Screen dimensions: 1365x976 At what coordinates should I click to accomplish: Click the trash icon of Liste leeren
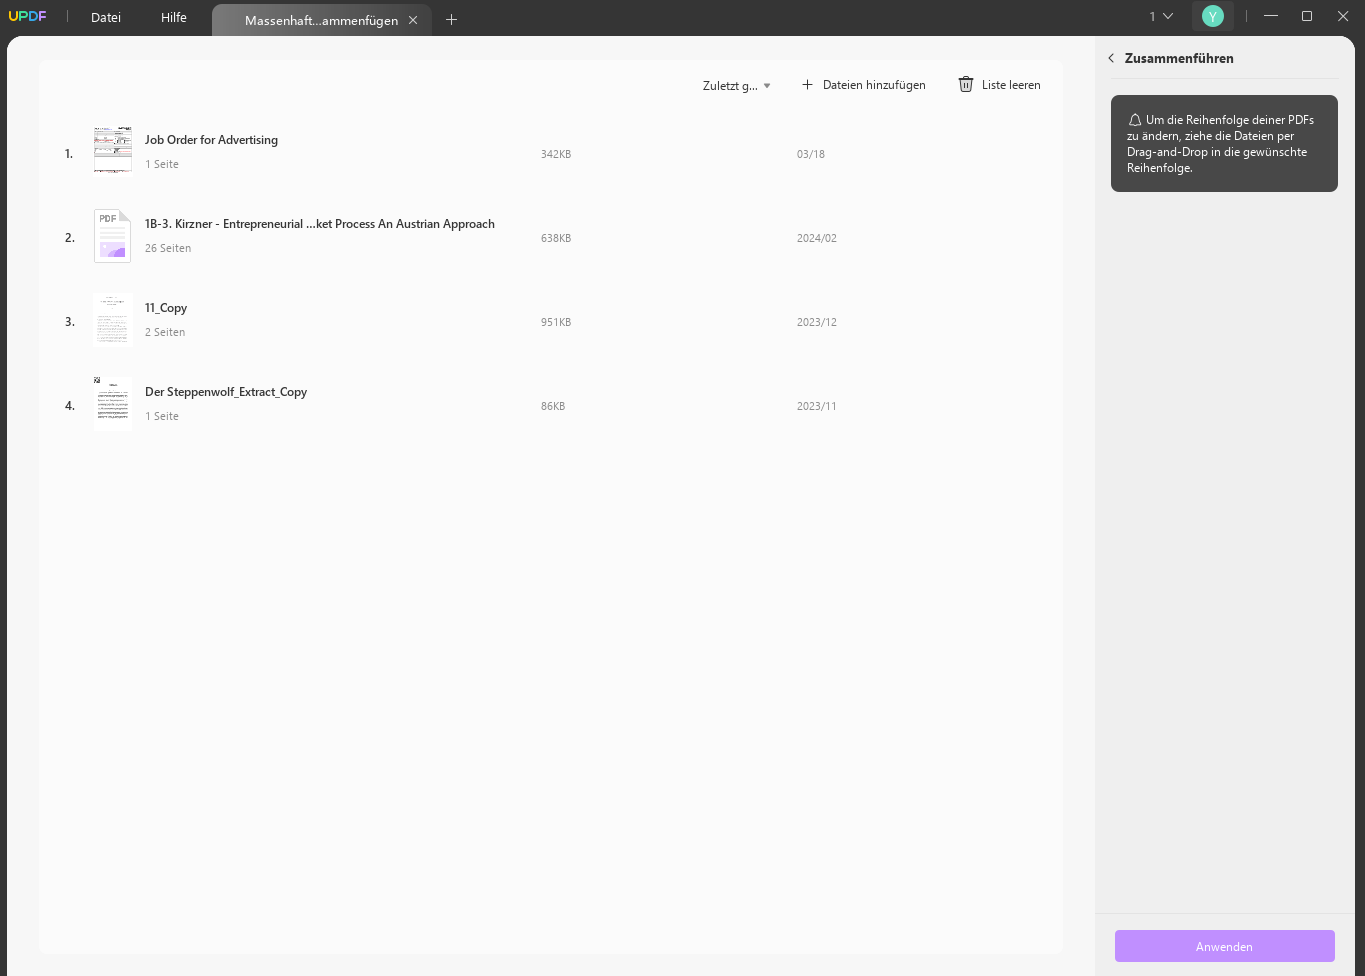pyautogui.click(x=966, y=85)
